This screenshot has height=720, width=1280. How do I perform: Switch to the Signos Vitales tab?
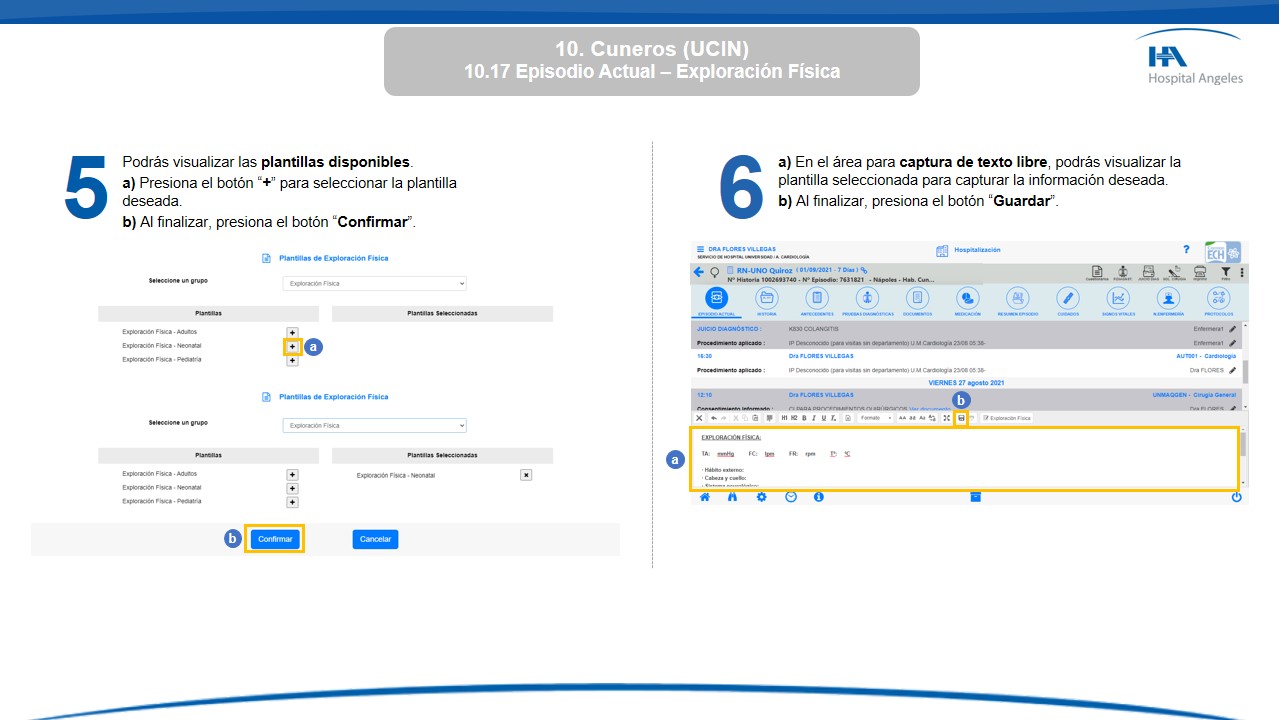pos(1118,299)
